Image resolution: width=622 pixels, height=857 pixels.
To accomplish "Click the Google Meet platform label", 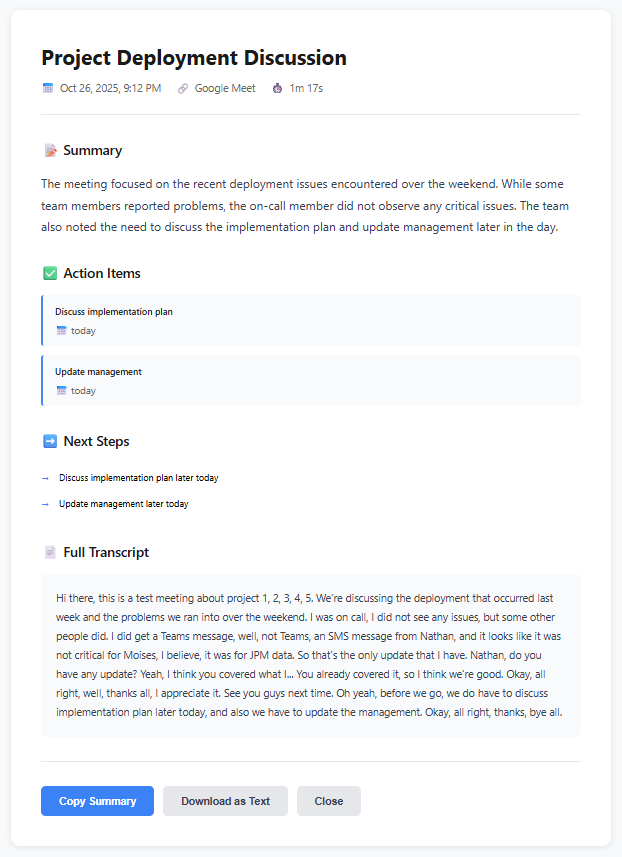I will pyautogui.click(x=225, y=88).
